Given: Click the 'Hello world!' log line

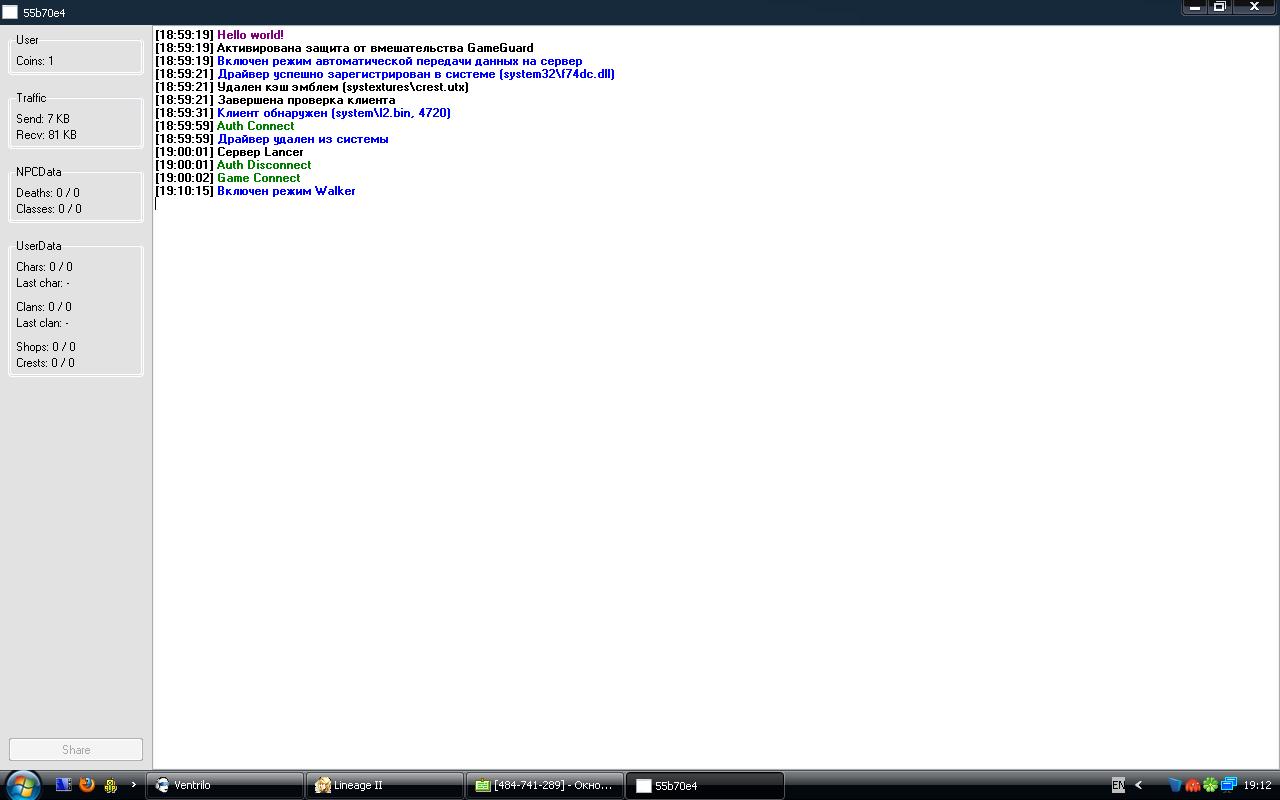Looking at the screenshot, I should pos(219,35).
